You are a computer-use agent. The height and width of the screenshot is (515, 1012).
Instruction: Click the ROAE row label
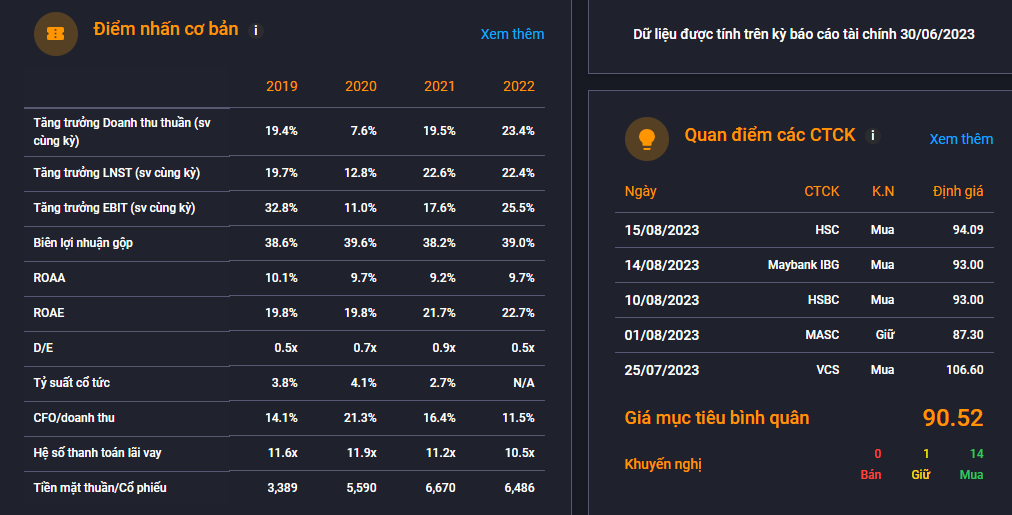[49, 313]
